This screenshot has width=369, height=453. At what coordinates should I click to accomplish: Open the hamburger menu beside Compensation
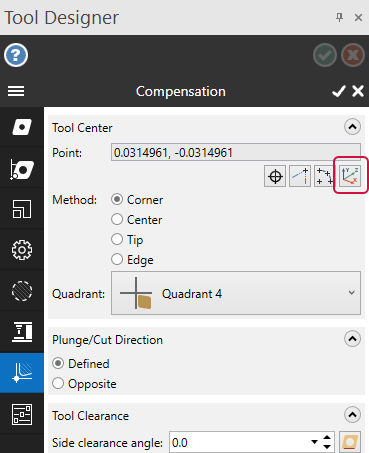pyautogui.click(x=16, y=91)
